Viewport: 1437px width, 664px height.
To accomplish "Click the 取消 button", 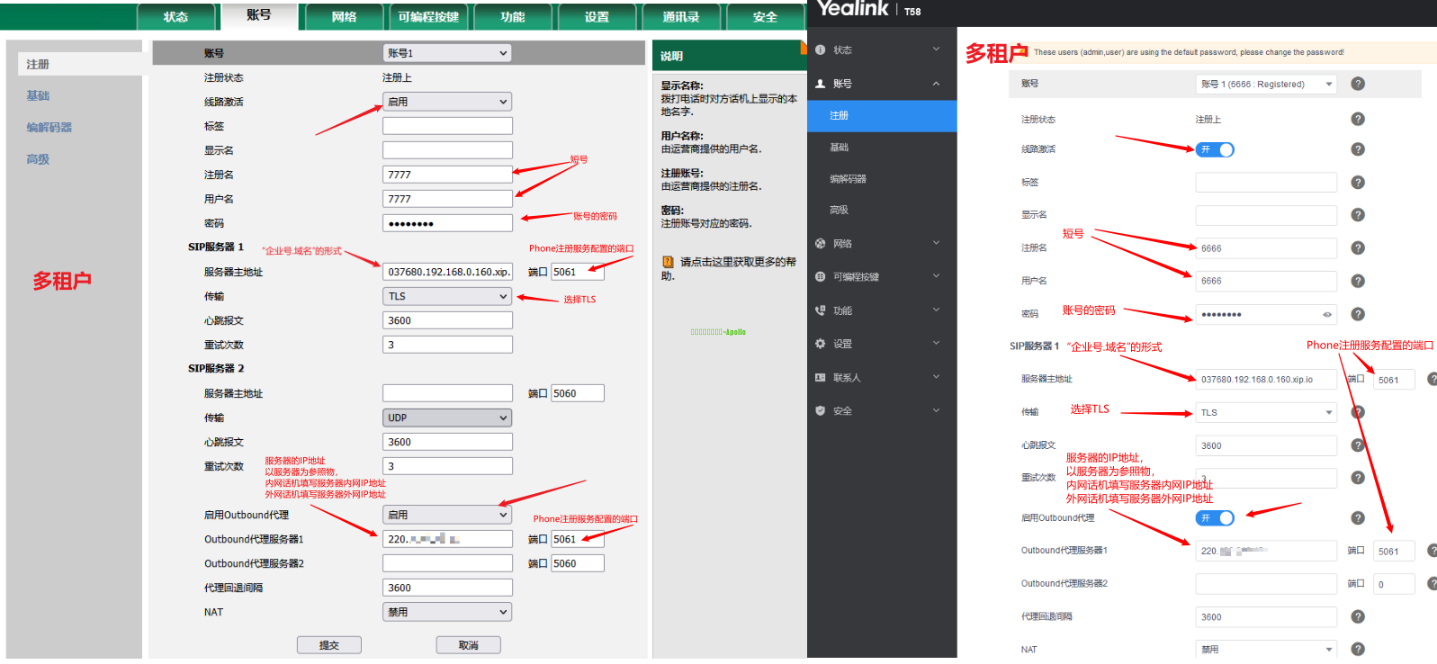I will pos(468,645).
